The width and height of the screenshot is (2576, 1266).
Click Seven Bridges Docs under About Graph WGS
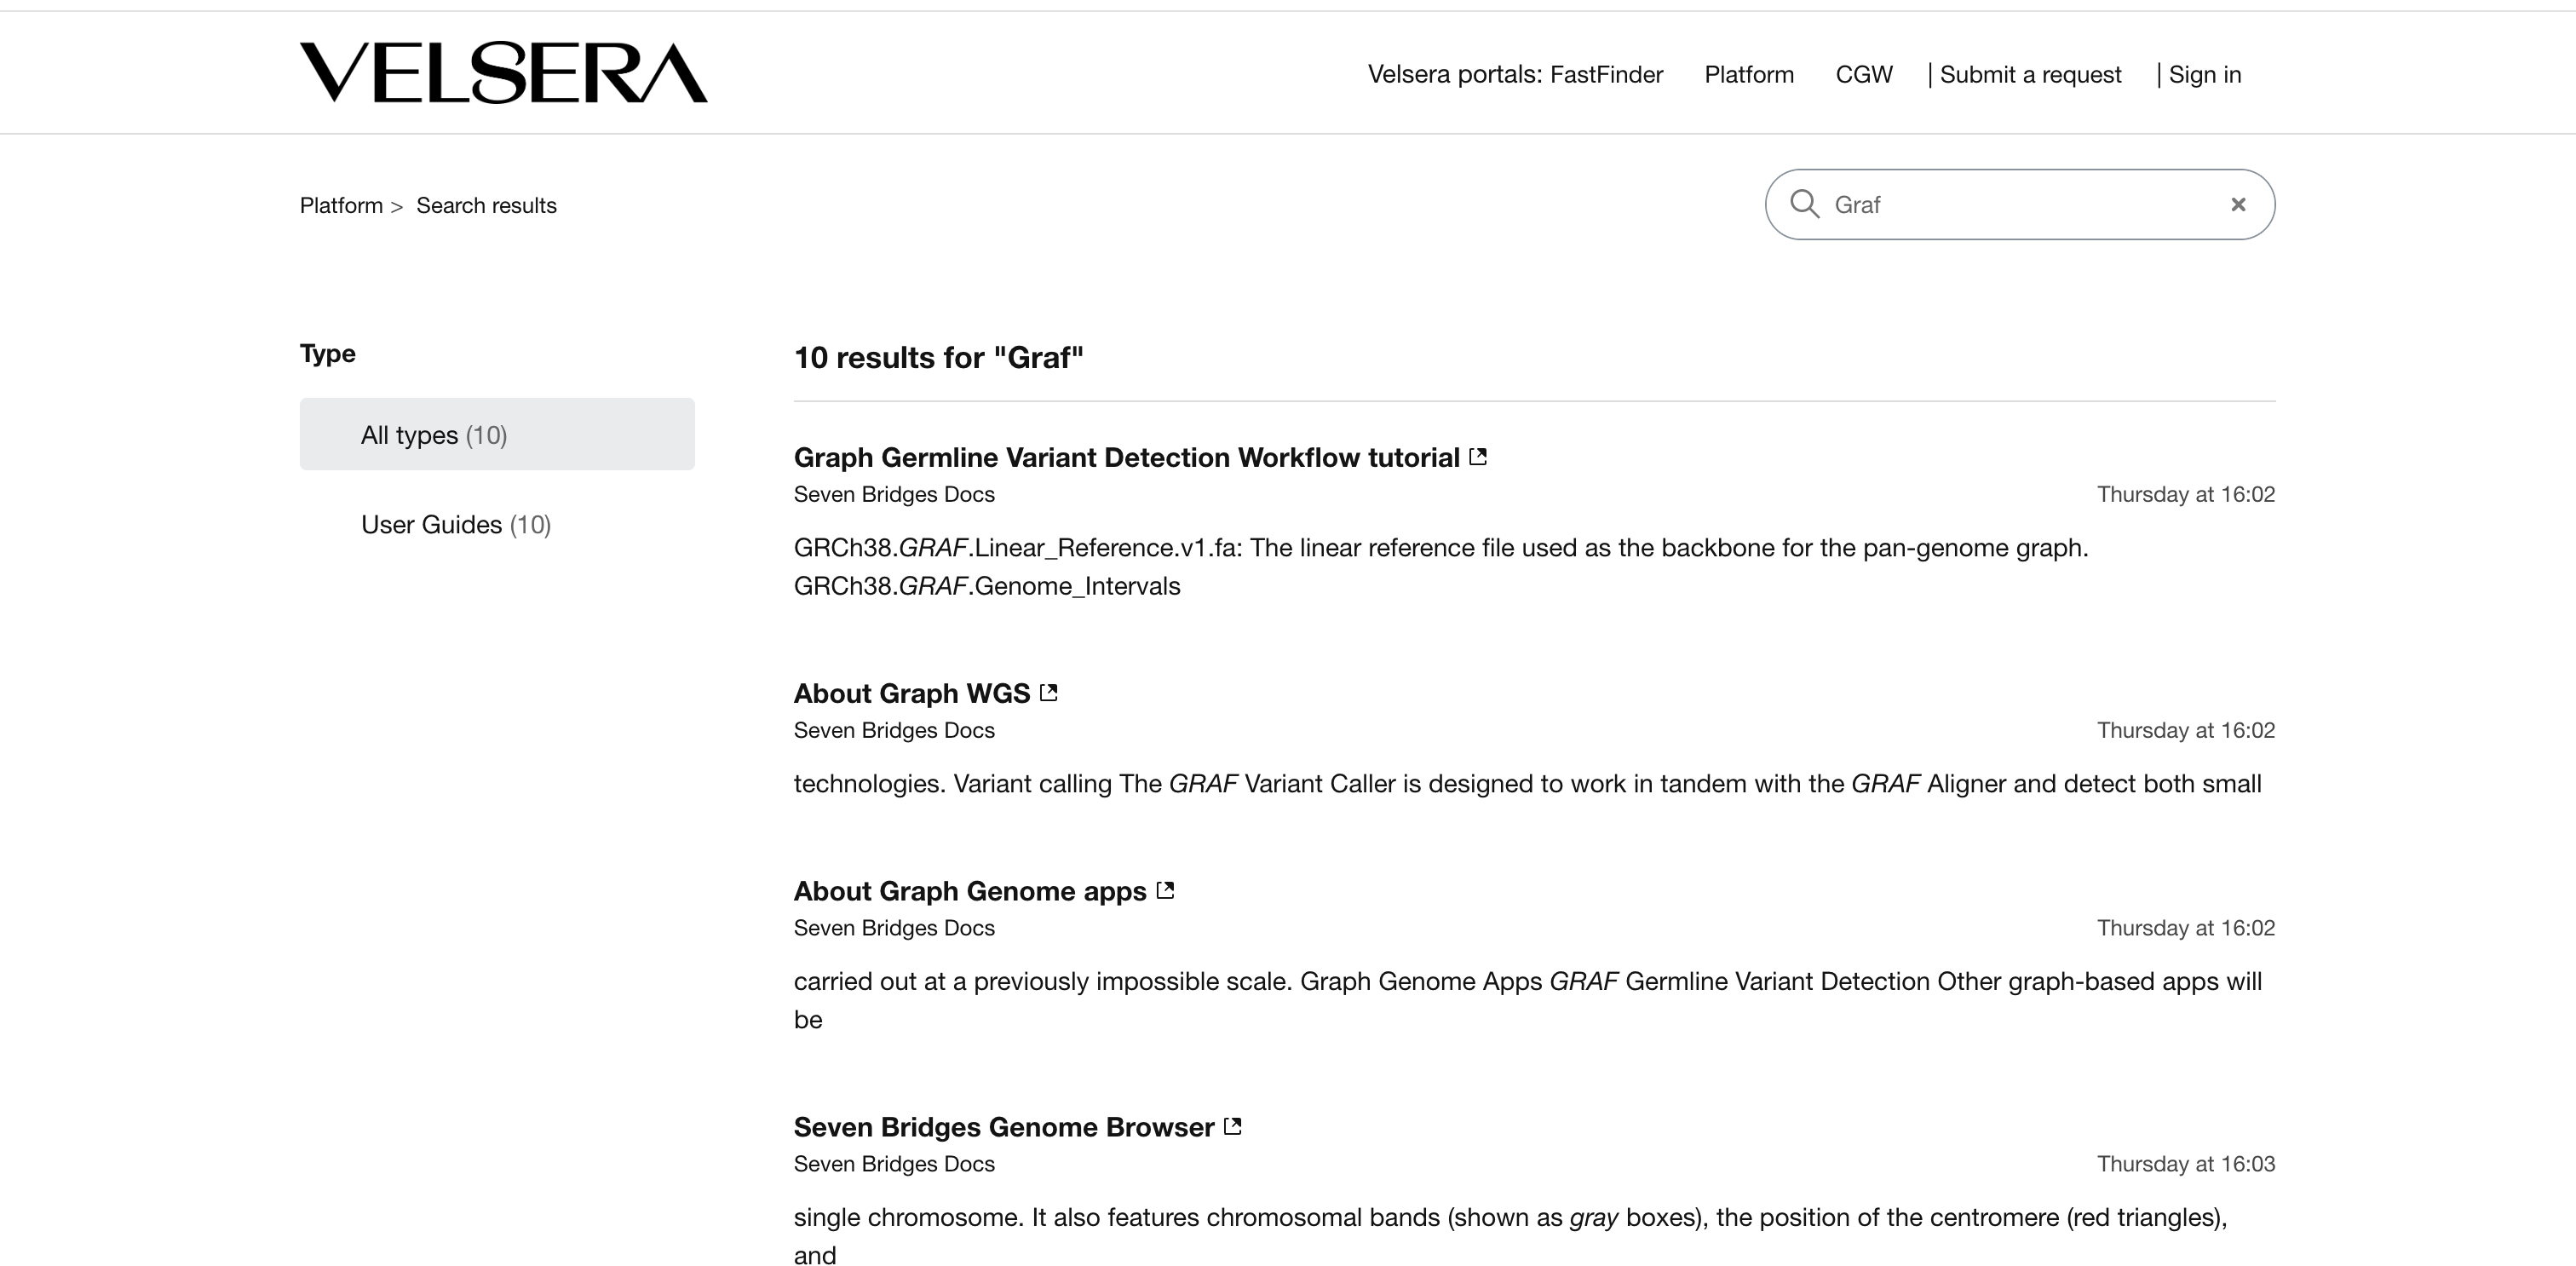click(894, 730)
